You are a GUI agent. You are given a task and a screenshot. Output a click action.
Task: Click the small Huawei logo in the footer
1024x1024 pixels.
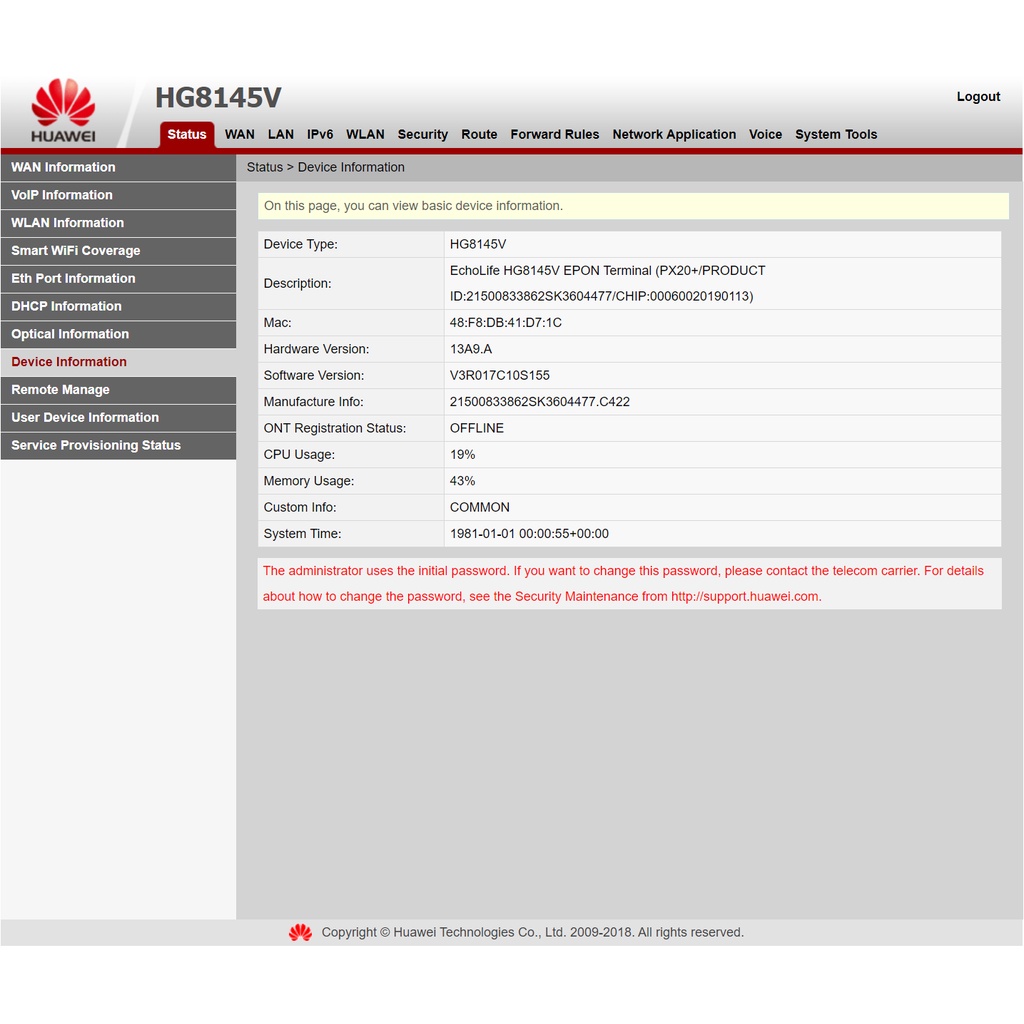point(300,932)
